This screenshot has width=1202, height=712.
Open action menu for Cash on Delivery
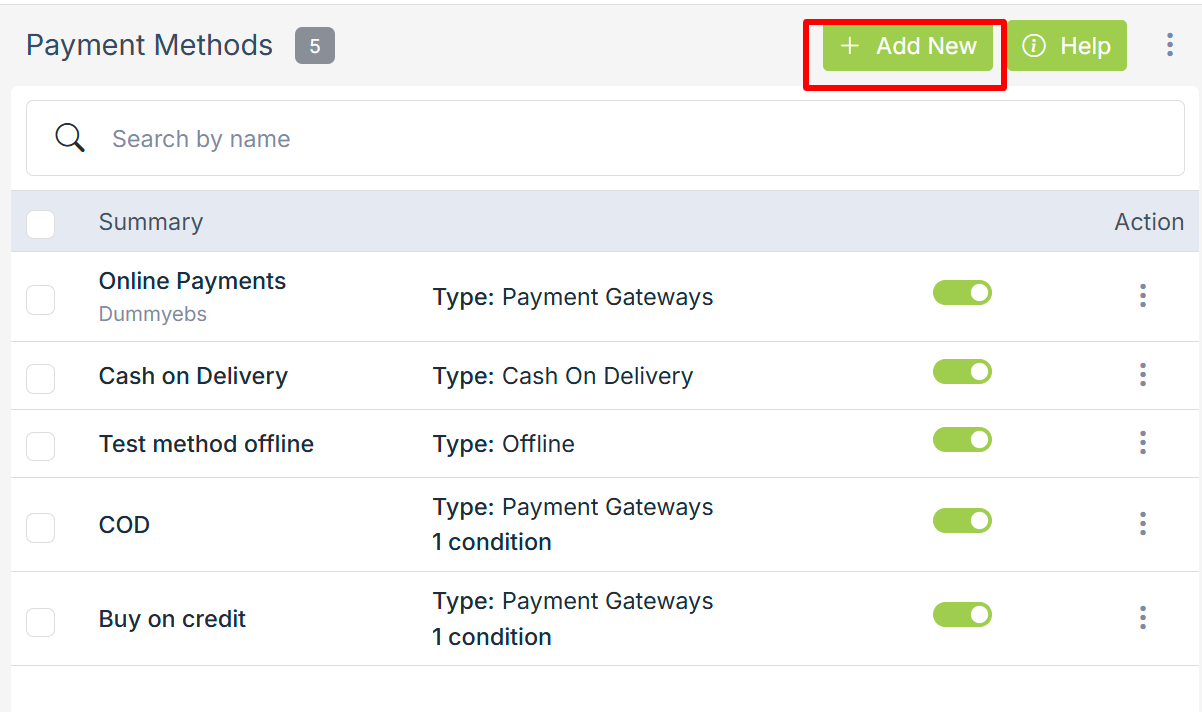pos(1142,375)
